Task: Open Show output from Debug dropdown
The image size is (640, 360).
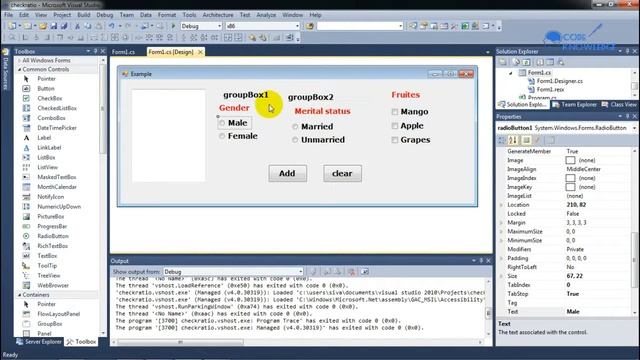Action: tap(300, 271)
